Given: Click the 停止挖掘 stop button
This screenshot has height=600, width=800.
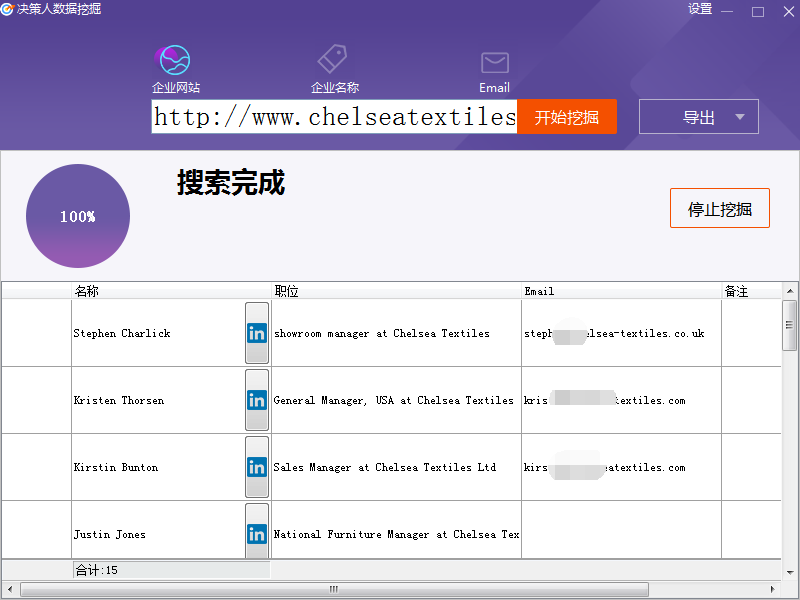Looking at the screenshot, I should pyautogui.click(x=719, y=208).
